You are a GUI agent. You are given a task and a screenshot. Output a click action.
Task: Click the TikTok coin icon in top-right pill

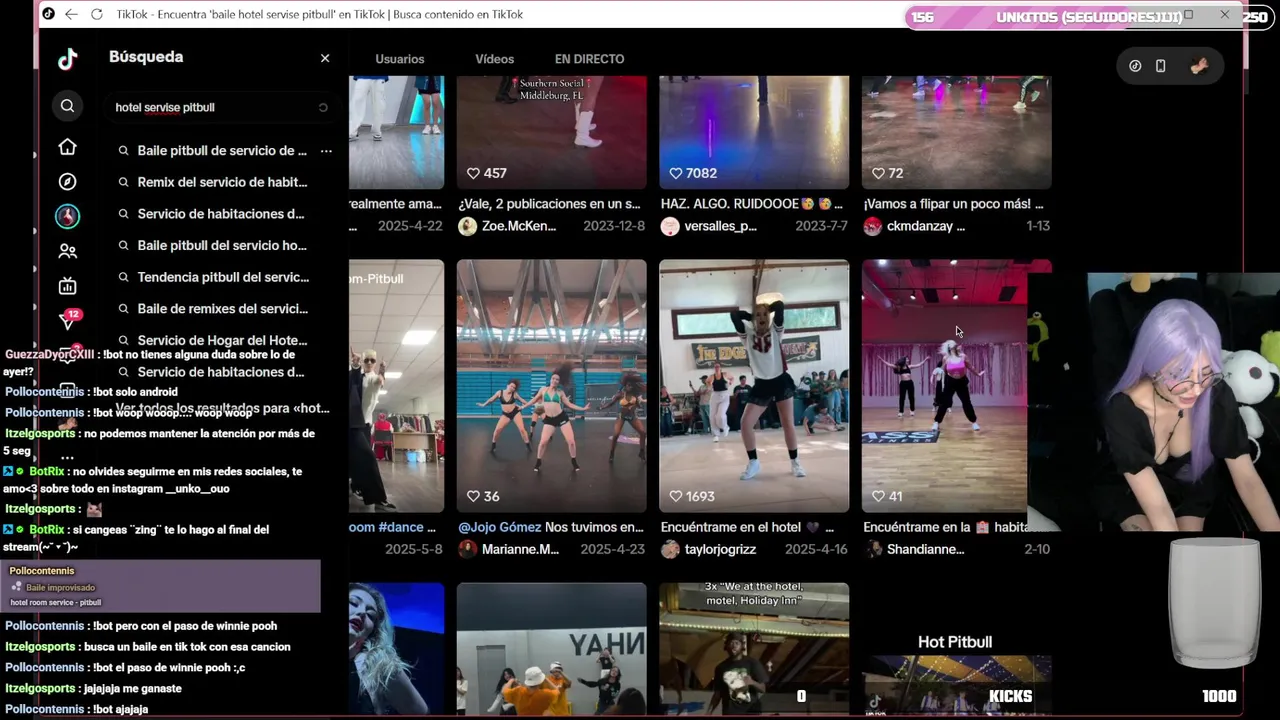pos(1135,66)
